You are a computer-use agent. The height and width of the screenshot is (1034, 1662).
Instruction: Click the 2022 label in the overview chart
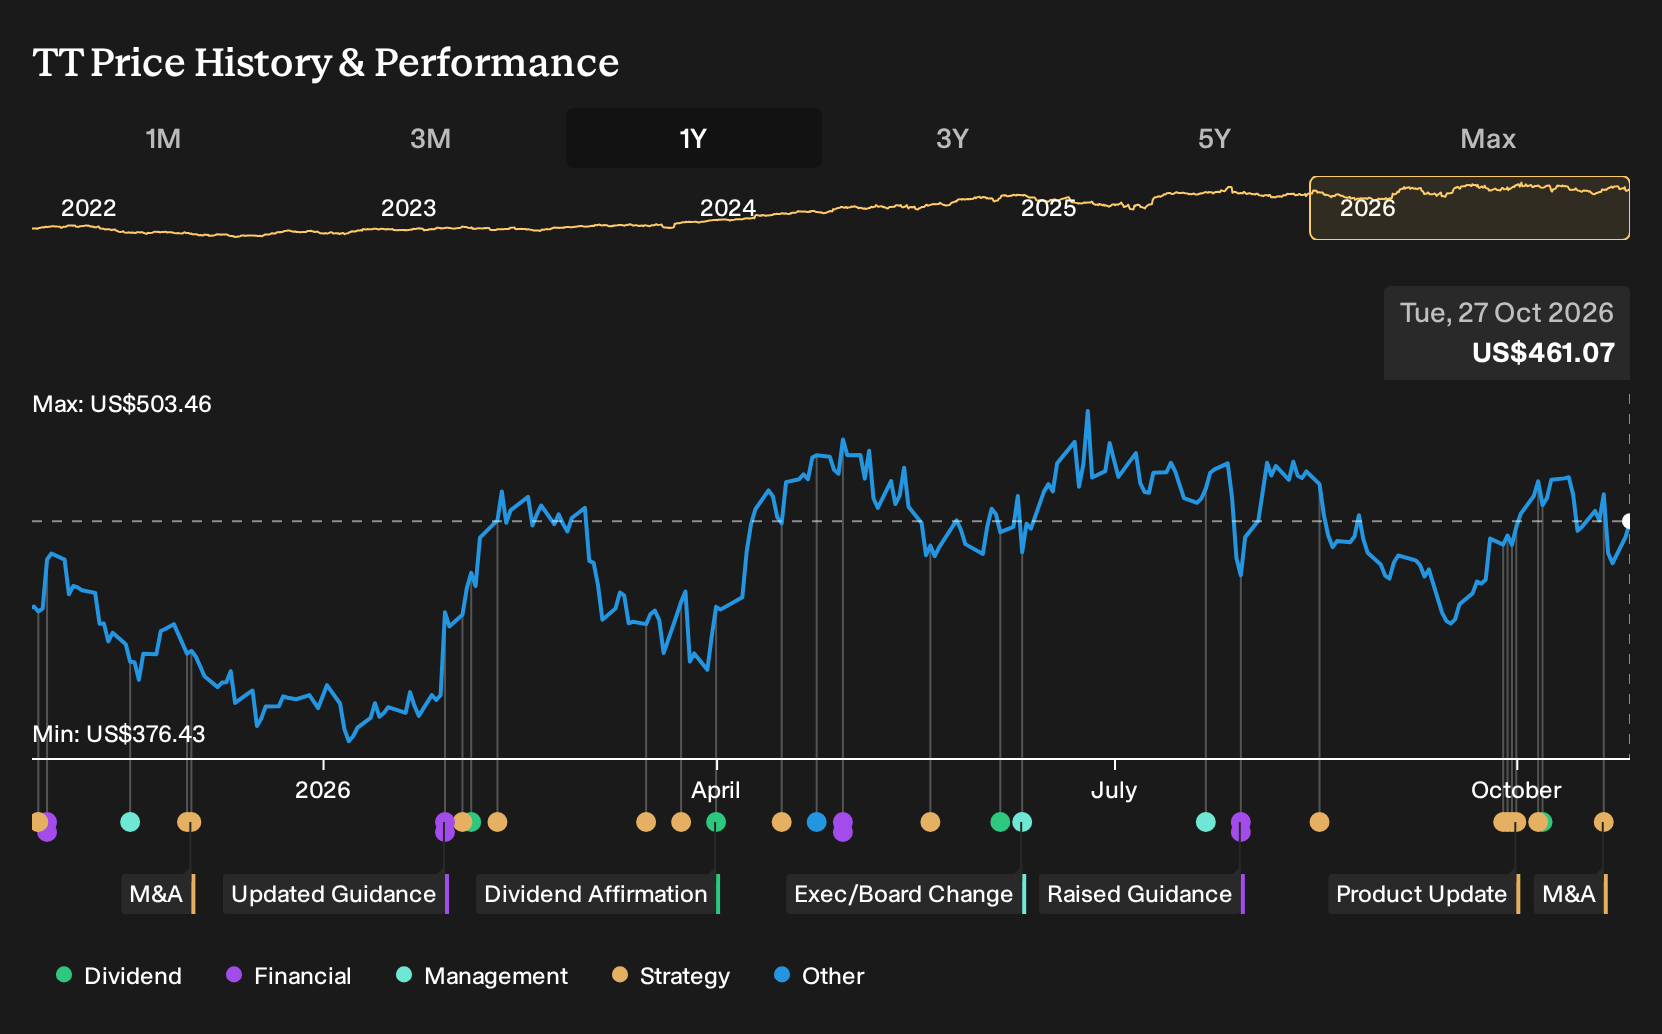pos(89,208)
